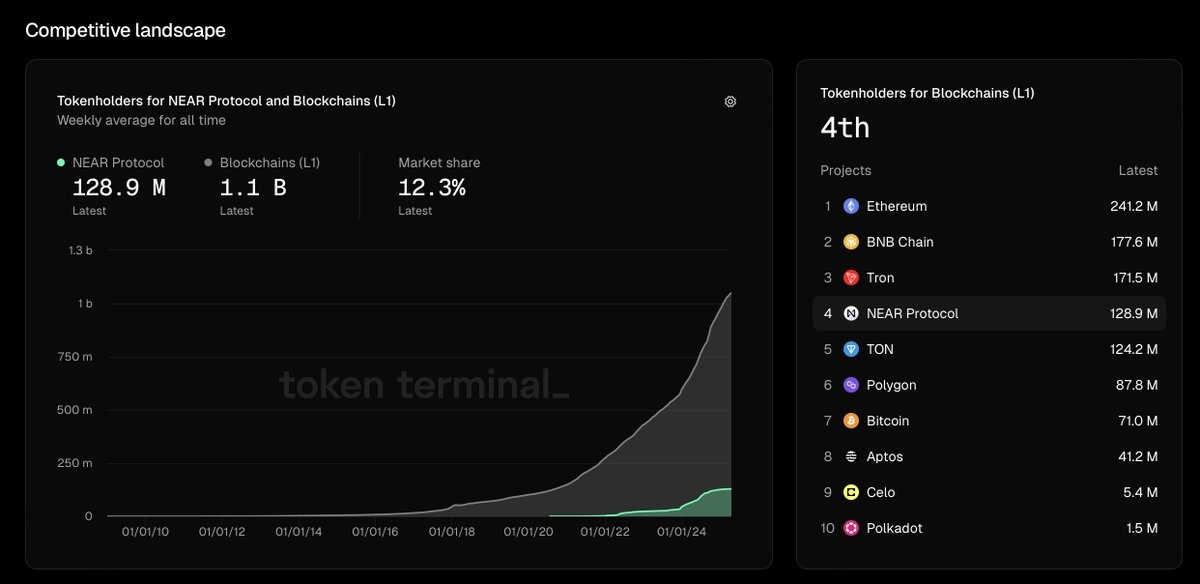The width and height of the screenshot is (1200, 584).
Task: Click the NEAR Protocol logo icon
Action: (x=851, y=314)
